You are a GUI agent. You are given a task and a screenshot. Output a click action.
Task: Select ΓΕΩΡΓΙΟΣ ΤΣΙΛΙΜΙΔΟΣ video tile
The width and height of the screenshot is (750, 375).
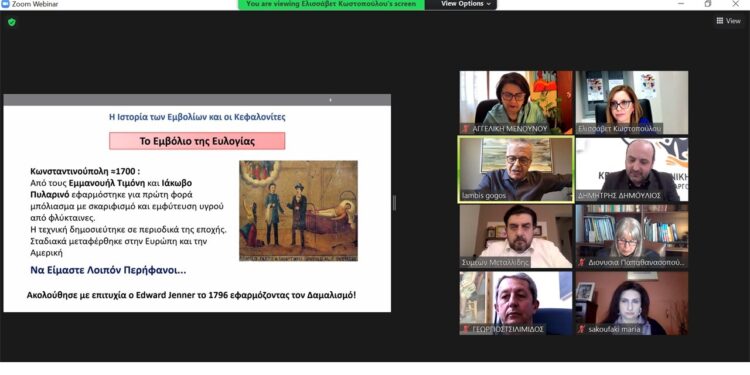516,303
